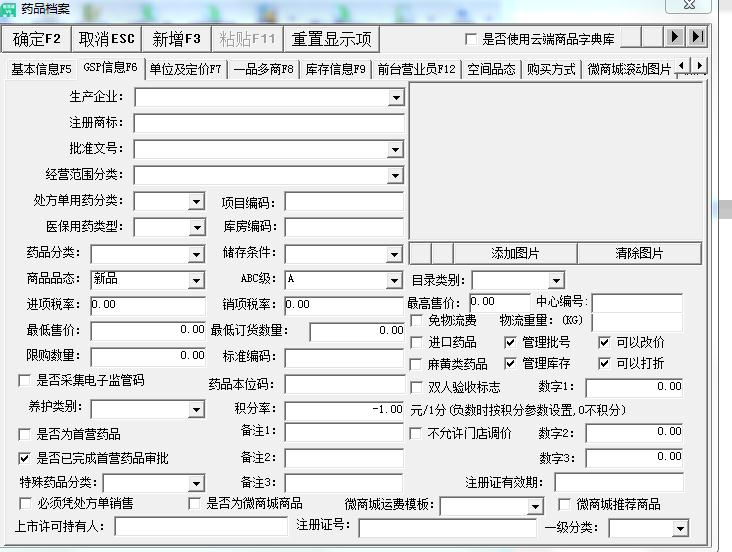Open the 库存信息F9 tab

coord(335,69)
